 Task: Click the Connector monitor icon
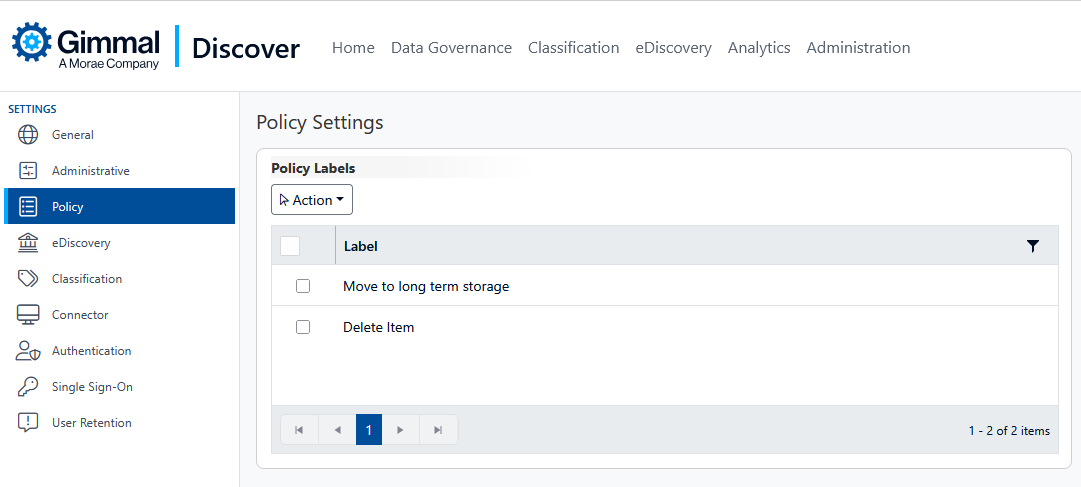(x=29, y=315)
